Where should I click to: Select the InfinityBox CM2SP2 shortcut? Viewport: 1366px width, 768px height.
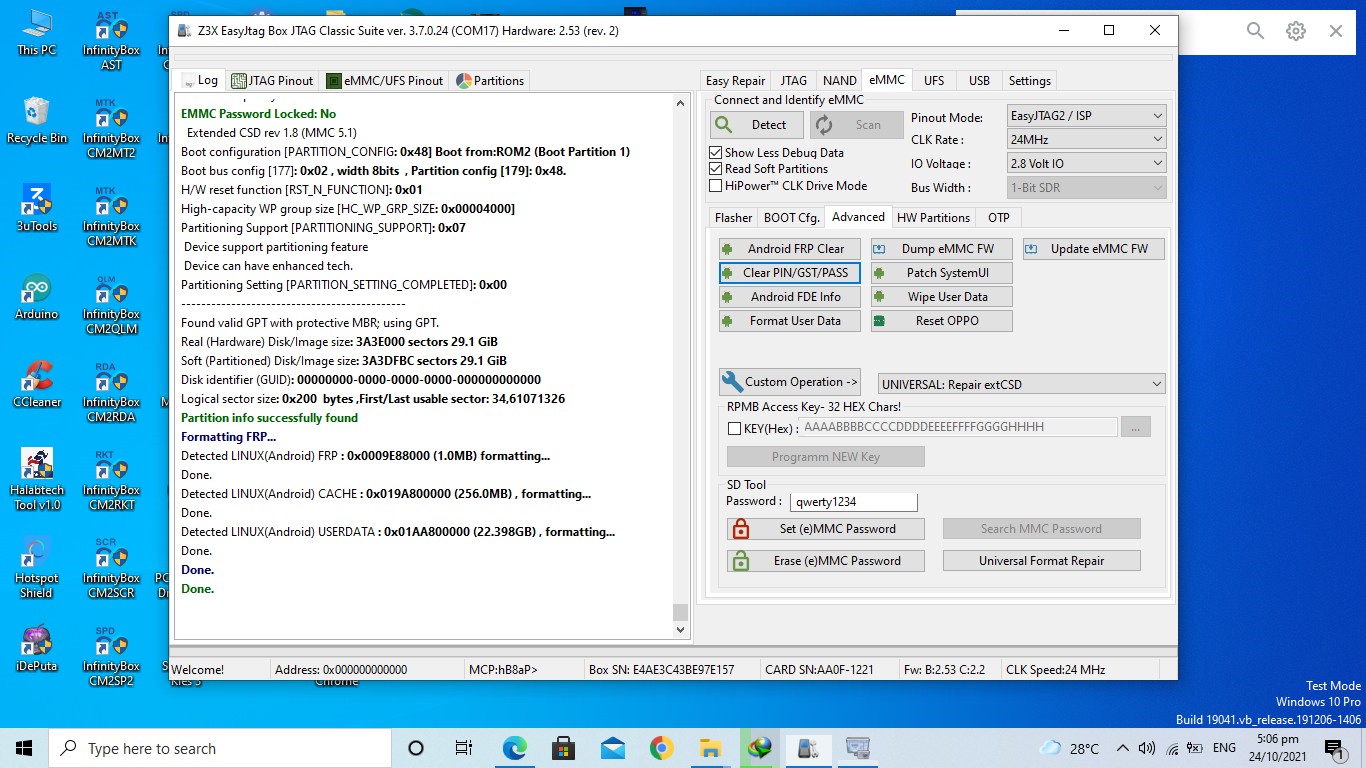(111, 656)
